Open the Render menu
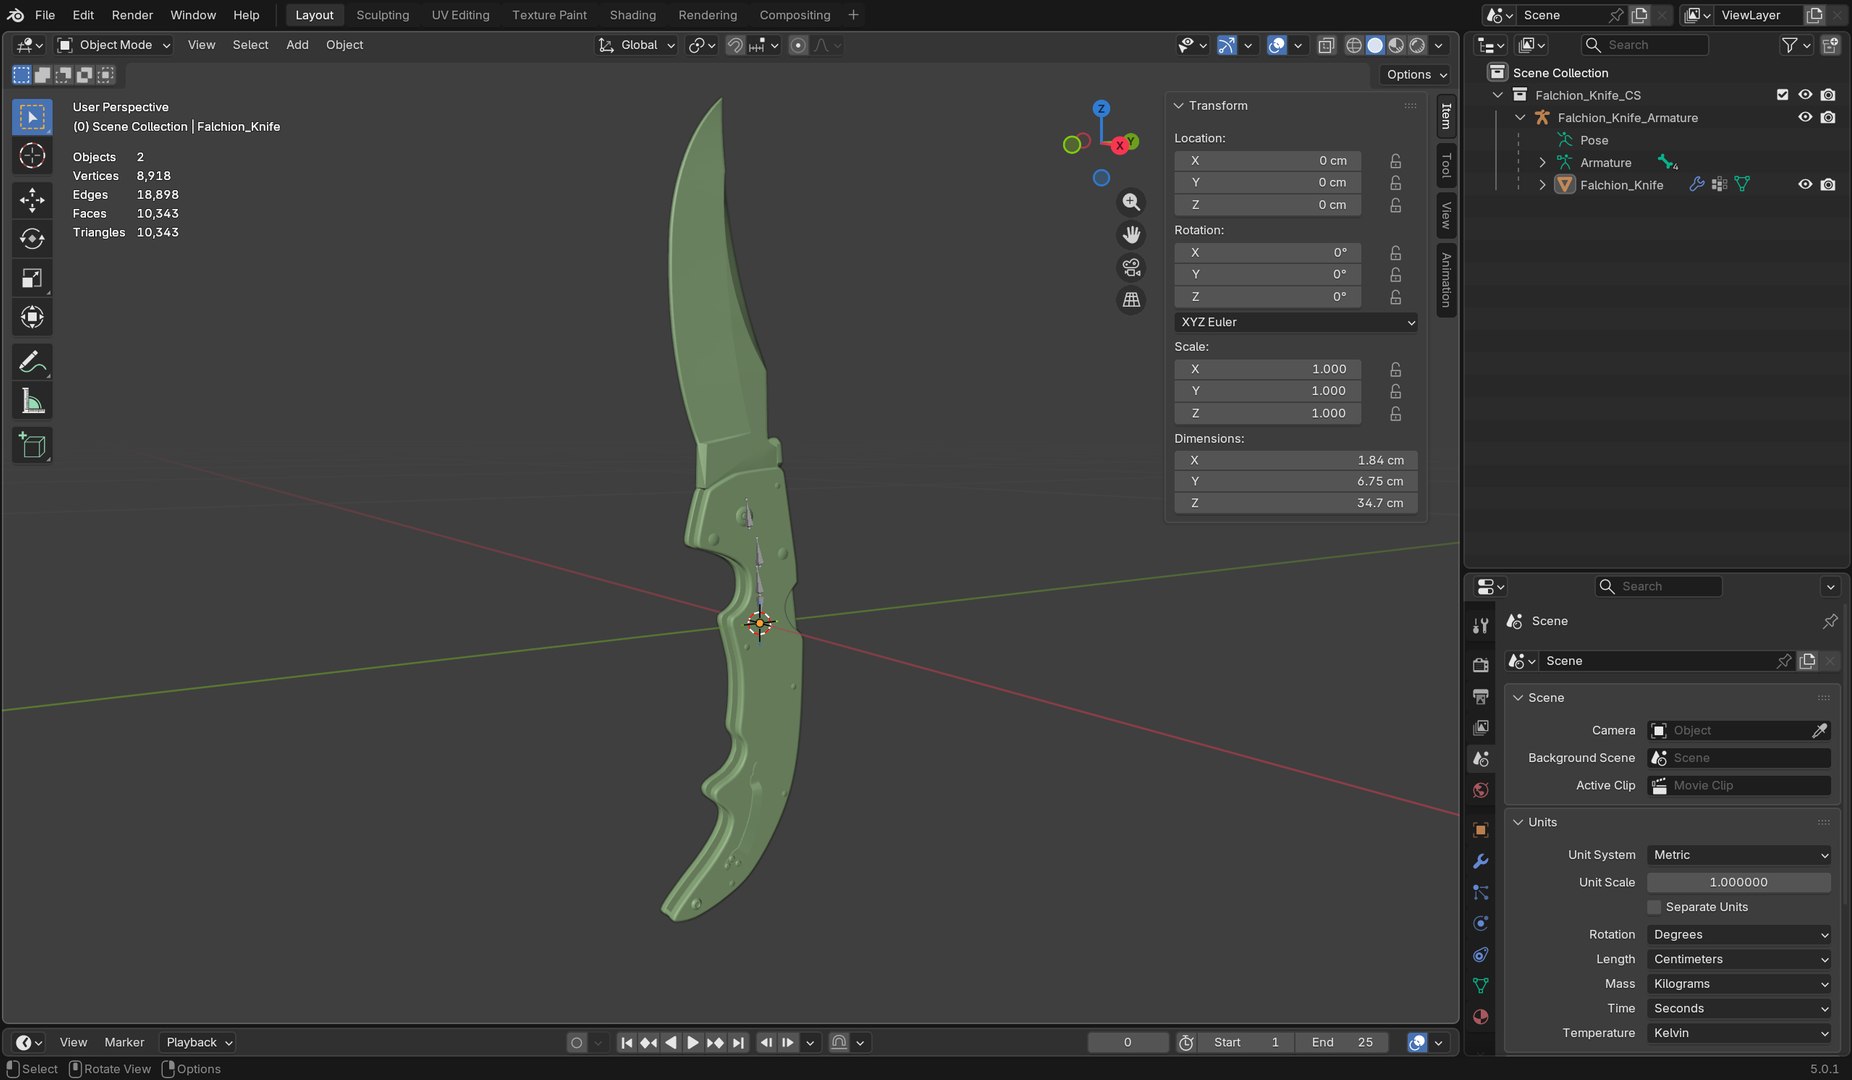This screenshot has height=1080, width=1852. [x=132, y=15]
